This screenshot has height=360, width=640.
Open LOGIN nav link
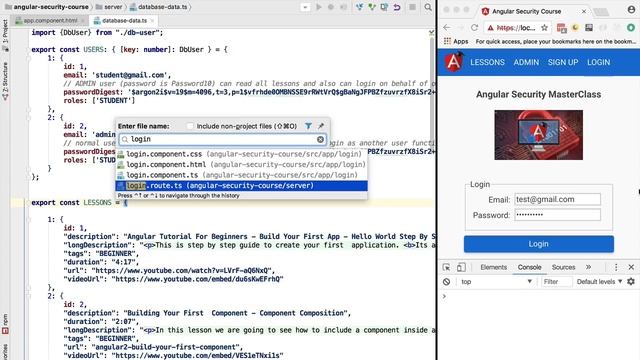point(598,62)
